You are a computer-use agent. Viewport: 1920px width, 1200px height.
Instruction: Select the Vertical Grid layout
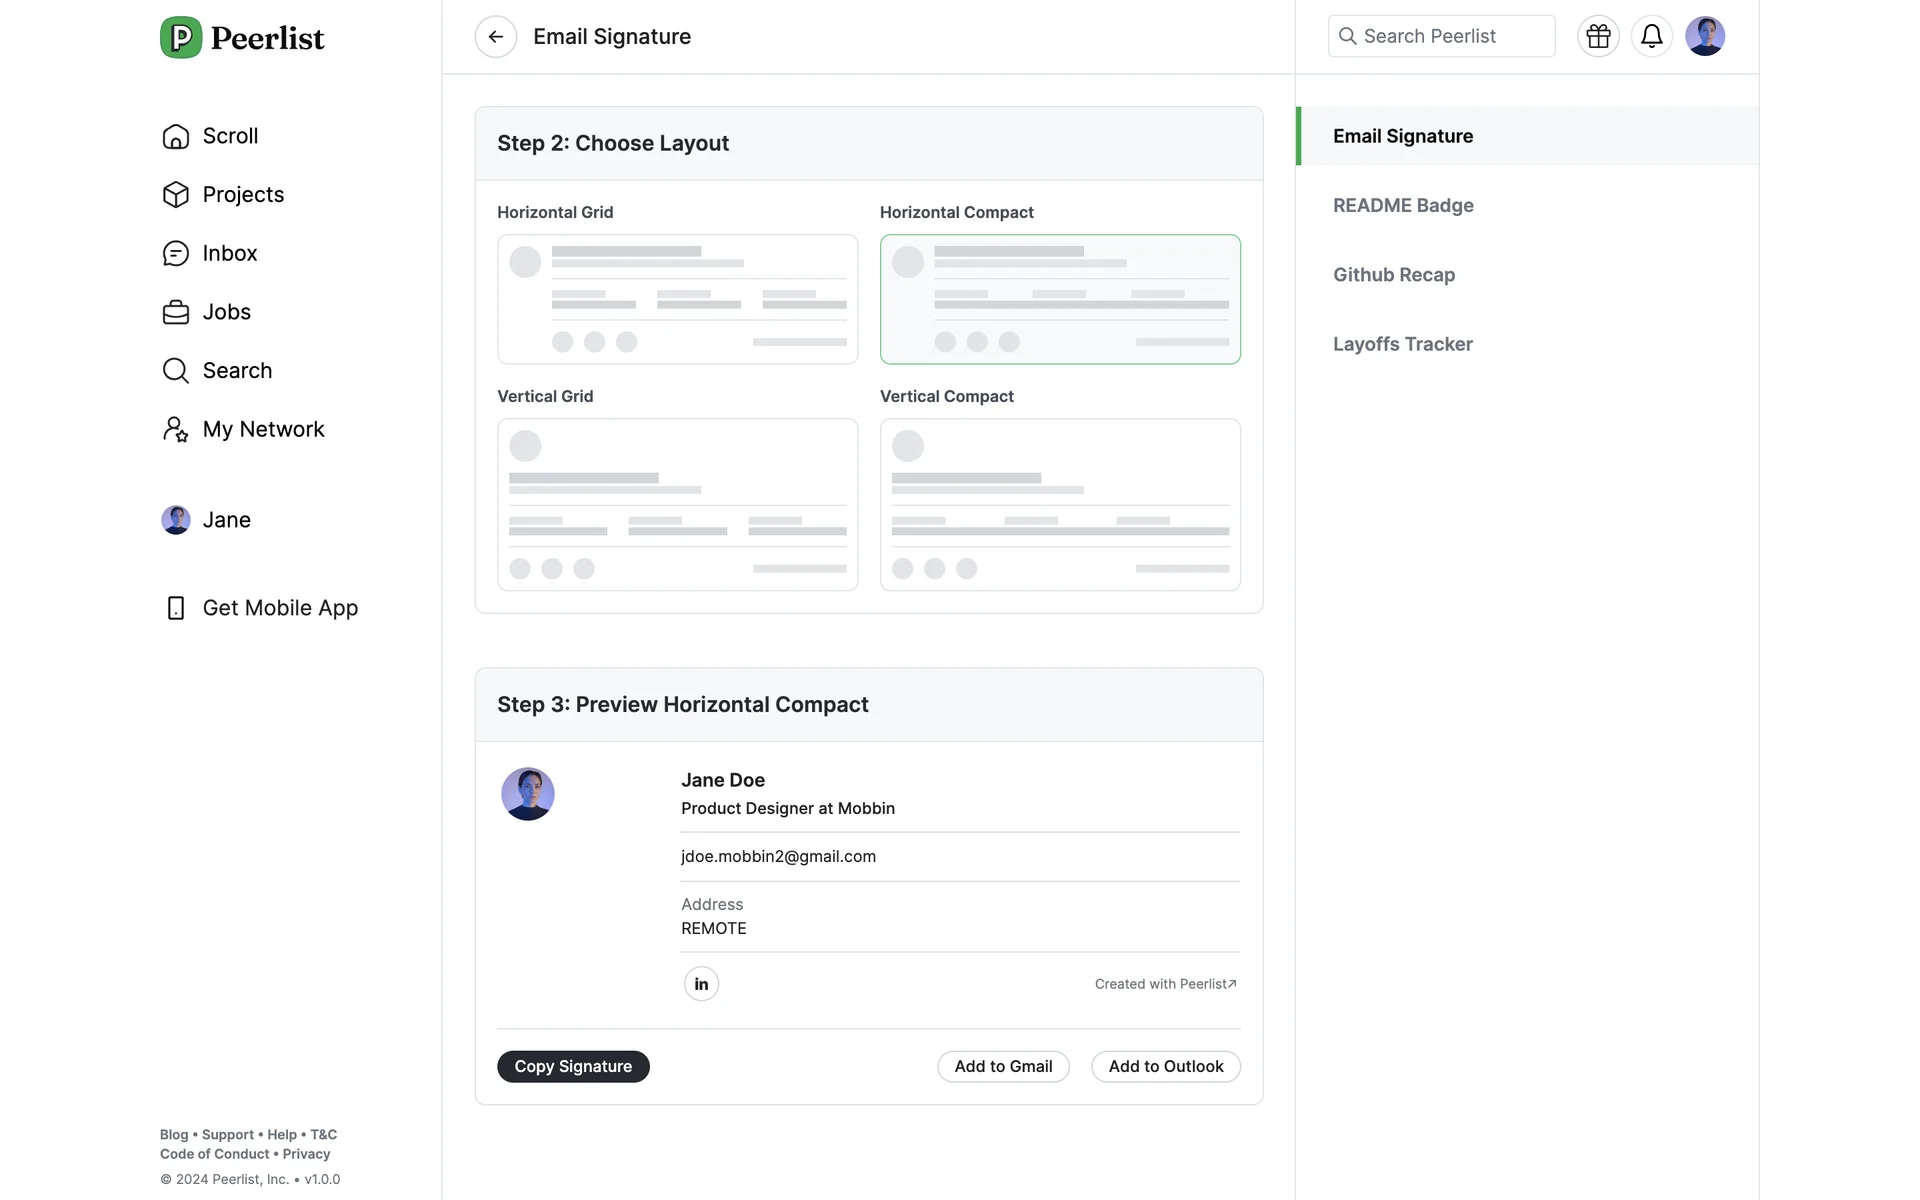(x=677, y=504)
